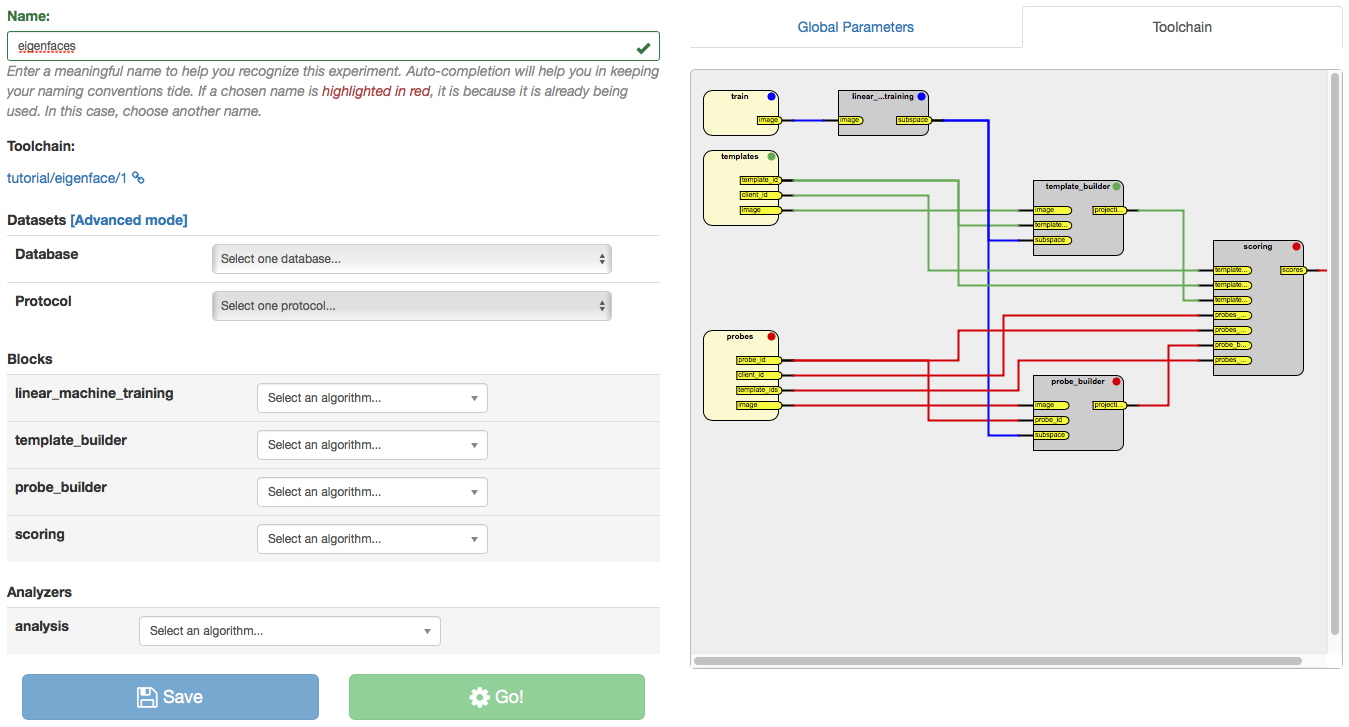Screen dimensions: 1349x727
Task: Toggle Advanced mode for Datasets
Action: [129, 220]
